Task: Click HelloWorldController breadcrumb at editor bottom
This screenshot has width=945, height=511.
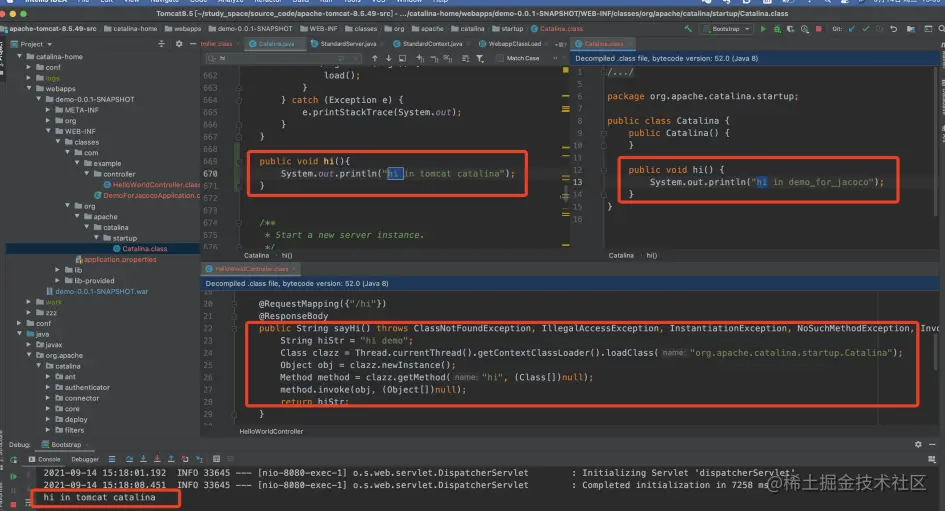Action: coord(271,431)
